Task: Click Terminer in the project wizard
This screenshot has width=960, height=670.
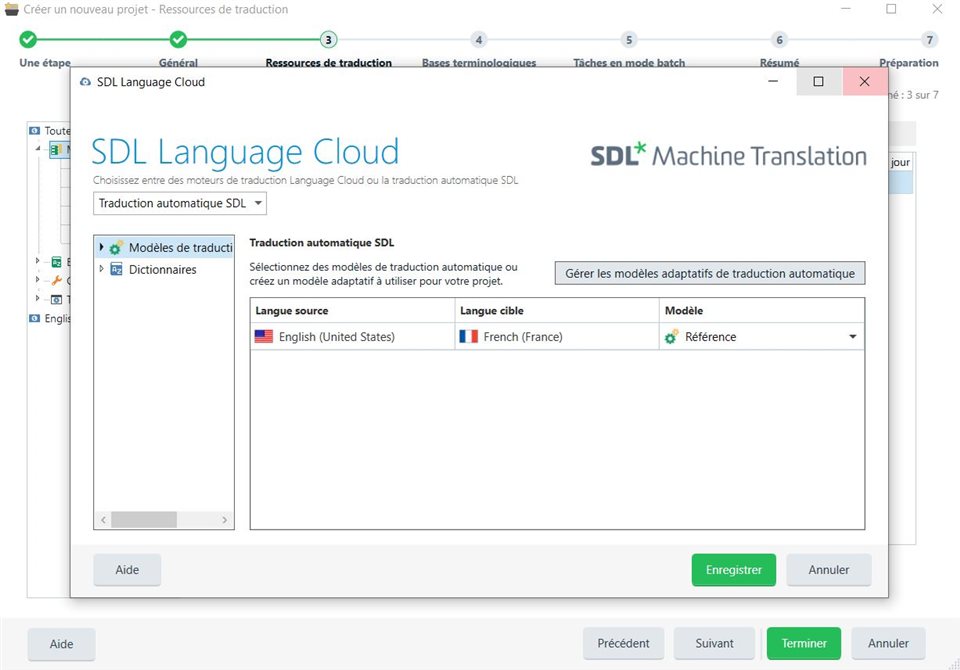Action: 804,643
